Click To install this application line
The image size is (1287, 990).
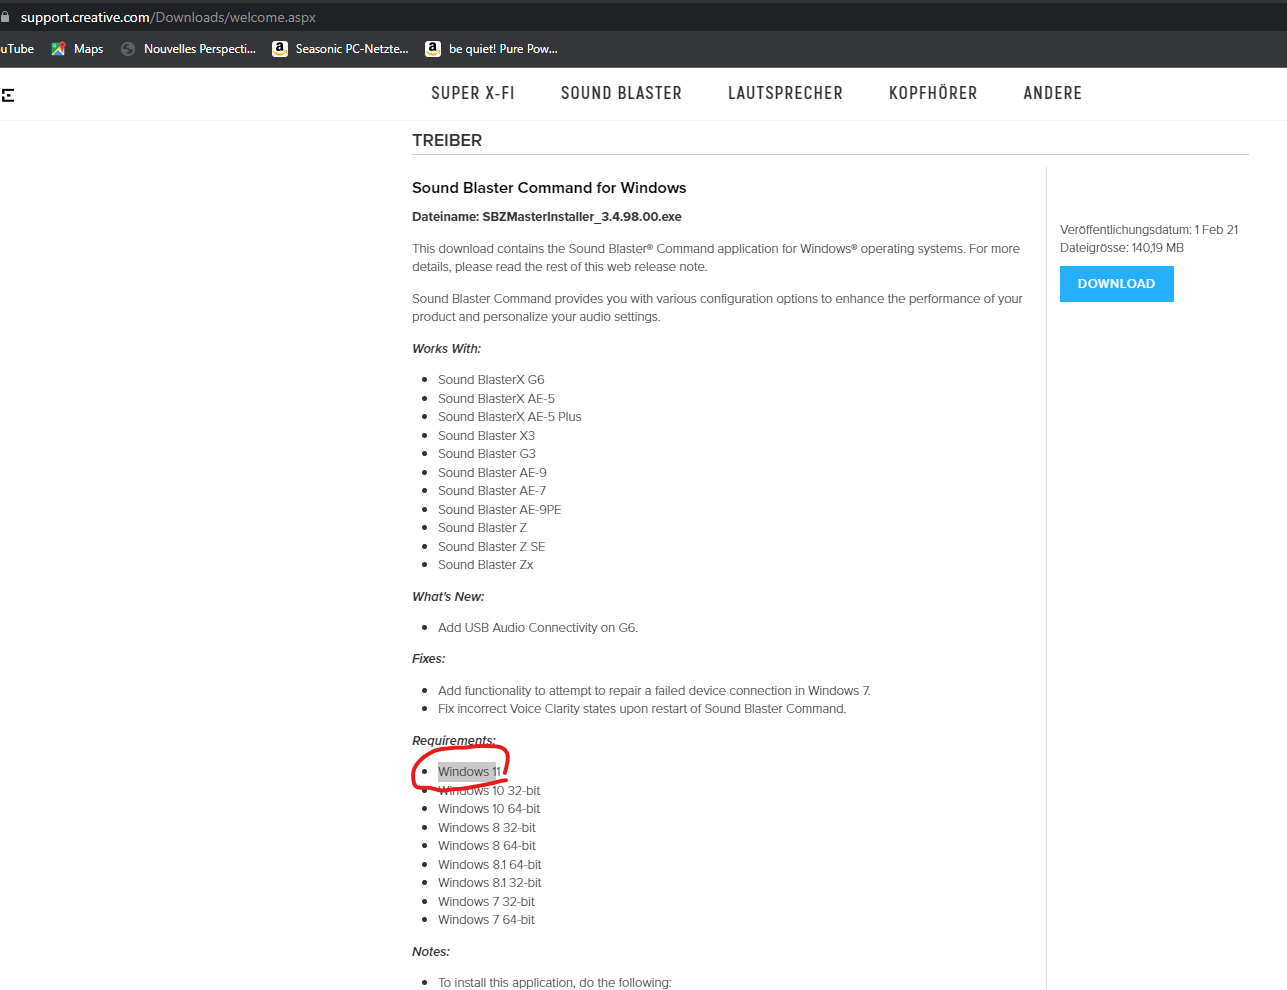click(x=555, y=983)
